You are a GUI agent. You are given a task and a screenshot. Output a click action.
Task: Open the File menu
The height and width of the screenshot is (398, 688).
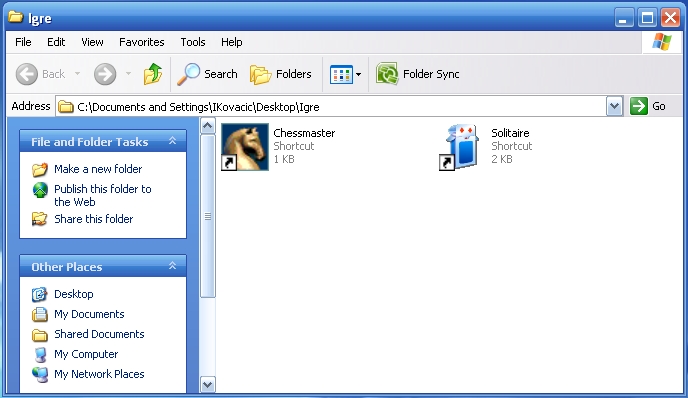[x=23, y=42]
